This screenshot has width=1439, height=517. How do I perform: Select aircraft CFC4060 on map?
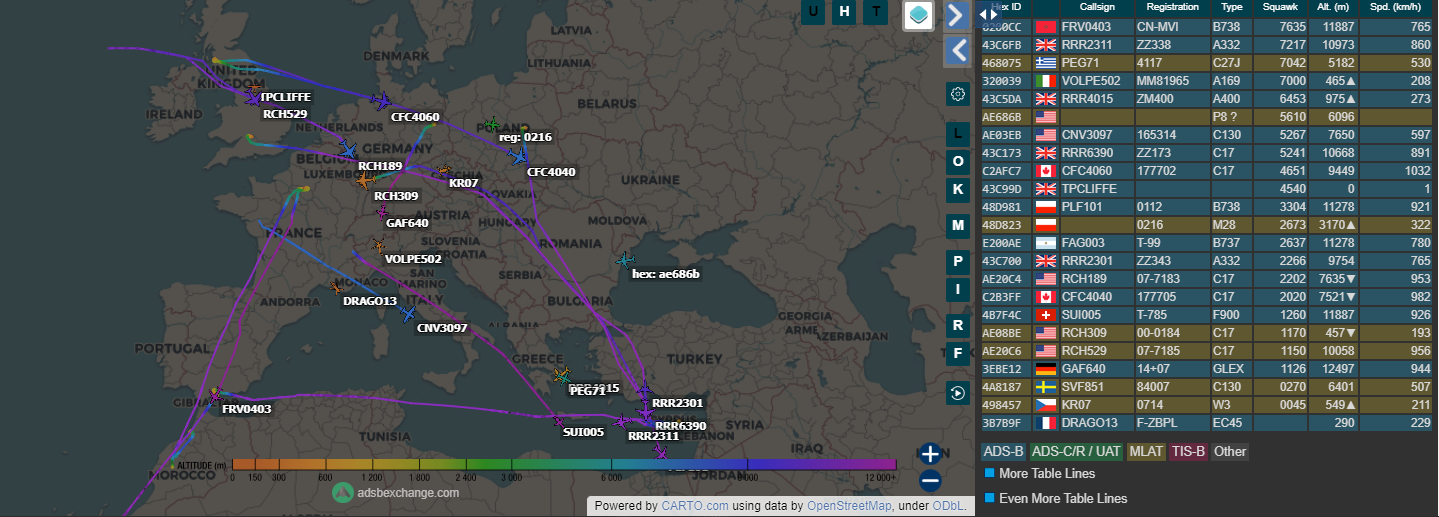(x=380, y=100)
